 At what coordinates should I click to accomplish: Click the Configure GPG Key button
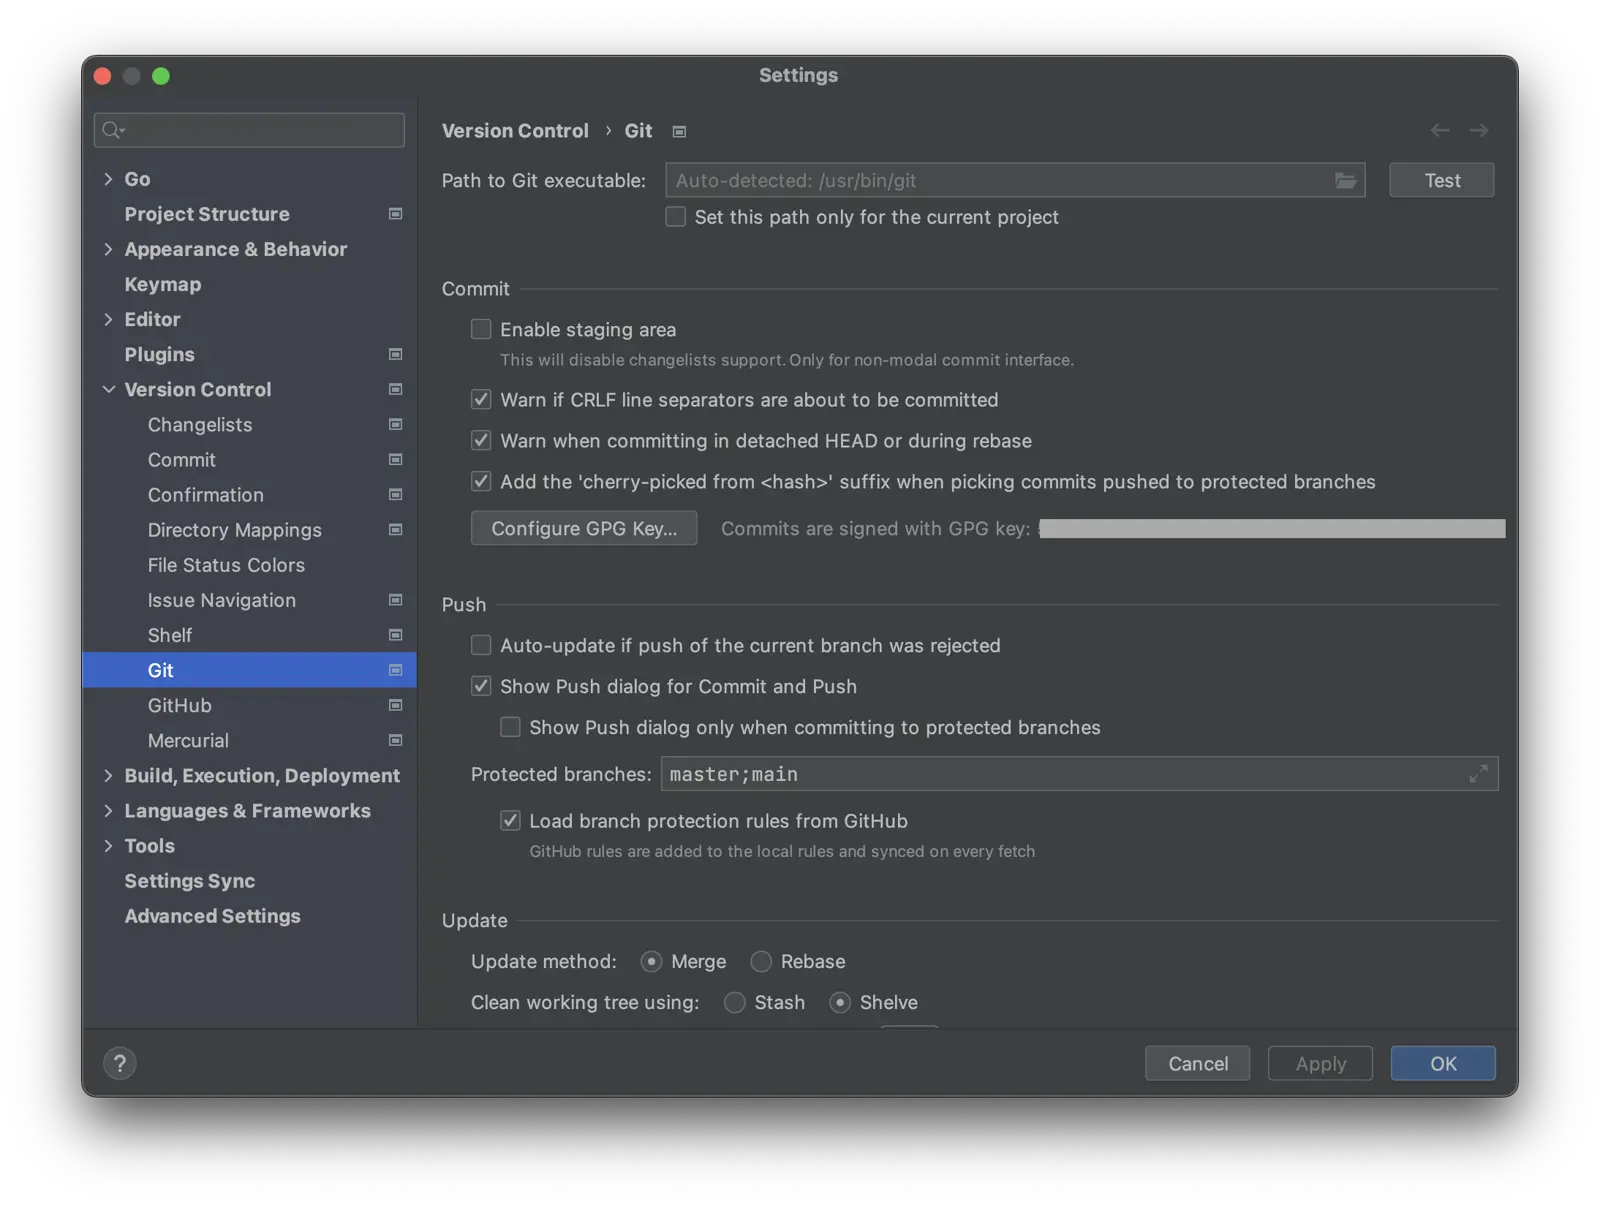pyautogui.click(x=584, y=529)
